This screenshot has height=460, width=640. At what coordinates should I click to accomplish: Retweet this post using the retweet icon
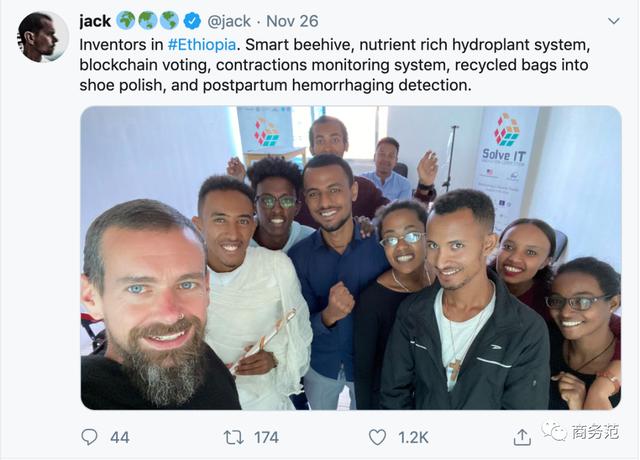[233, 437]
